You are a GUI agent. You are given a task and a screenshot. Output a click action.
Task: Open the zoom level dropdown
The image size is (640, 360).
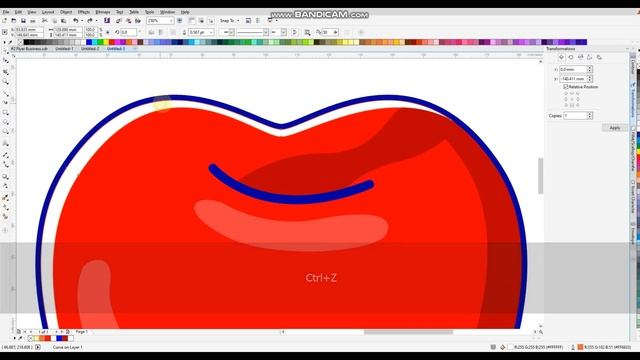pos(171,20)
